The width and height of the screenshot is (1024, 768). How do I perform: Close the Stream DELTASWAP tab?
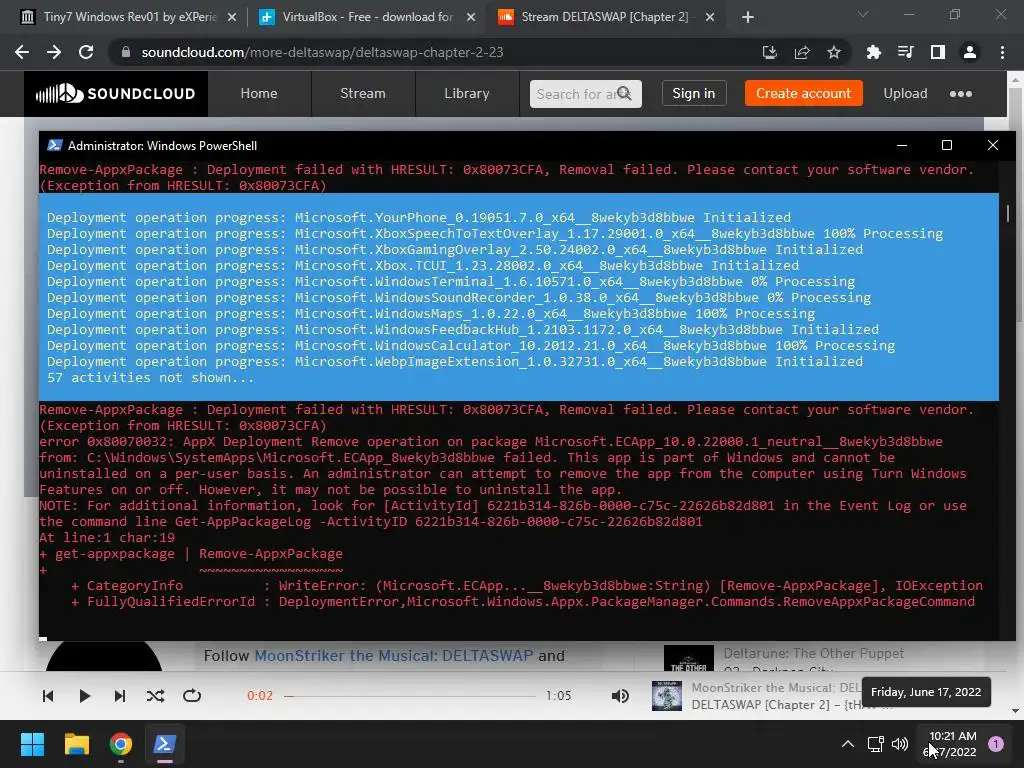[x=710, y=17]
